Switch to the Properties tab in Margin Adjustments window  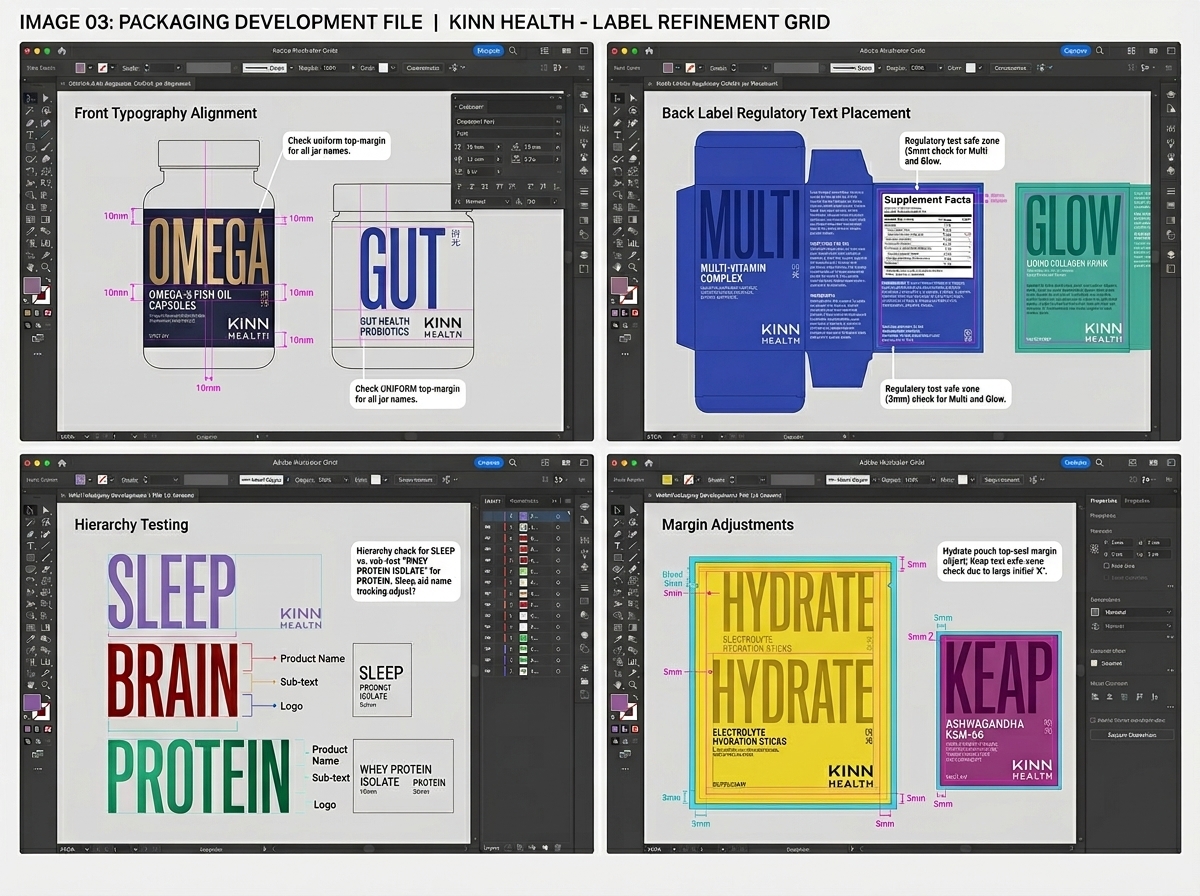tap(1104, 501)
